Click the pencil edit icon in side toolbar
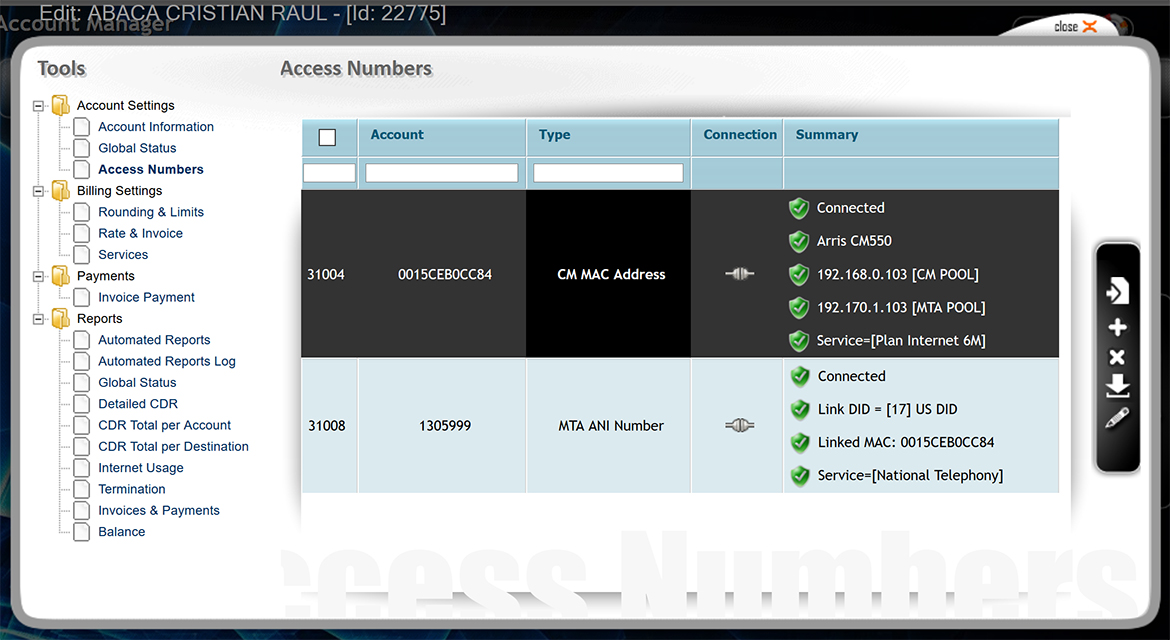 click(1117, 418)
